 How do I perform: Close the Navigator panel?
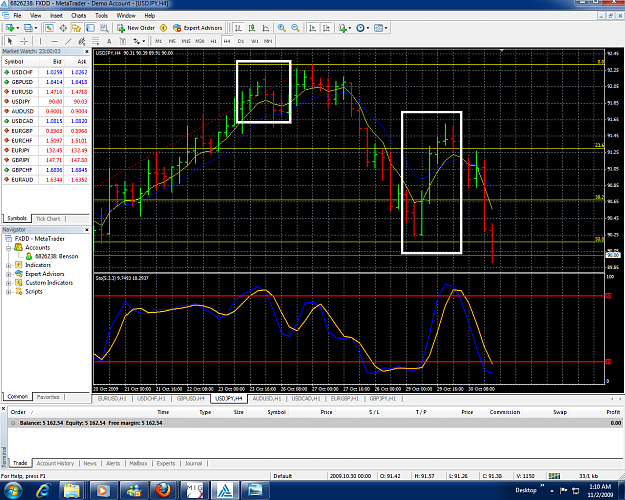click(x=86, y=230)
